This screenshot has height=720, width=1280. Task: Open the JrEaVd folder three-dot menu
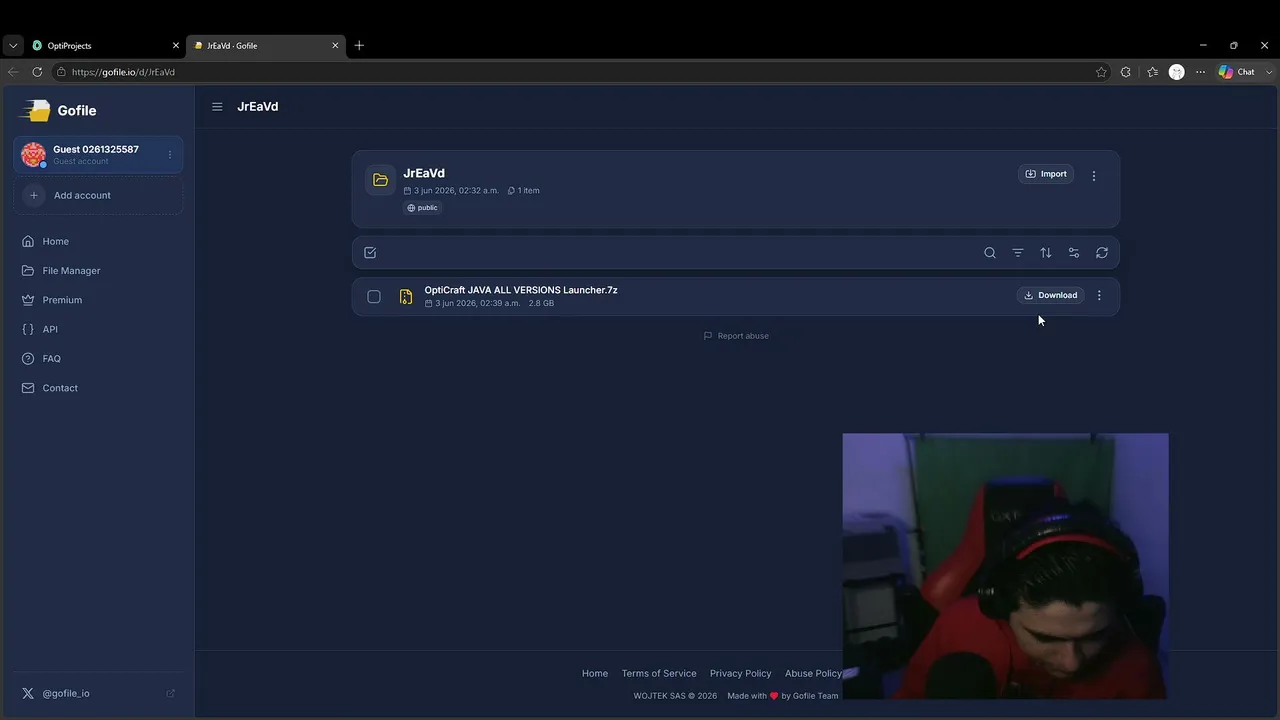[x=1094, y=176]
